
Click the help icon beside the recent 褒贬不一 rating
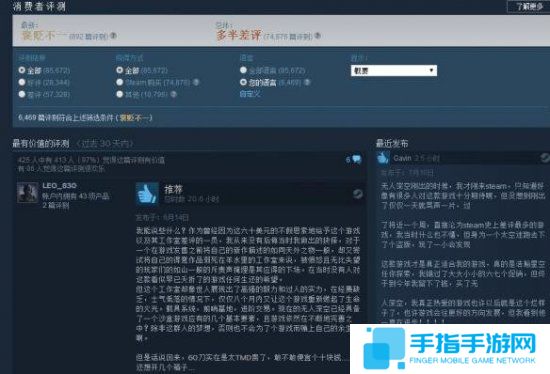point(113,36)
